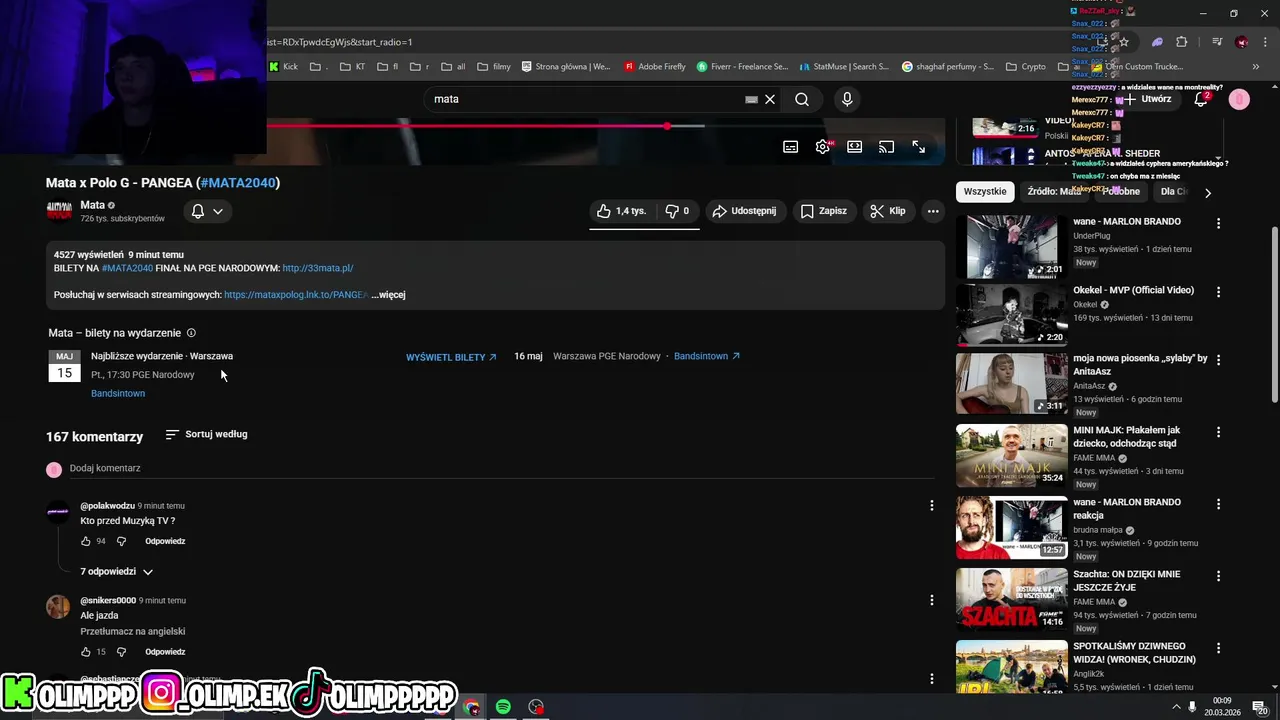This screenshot has height=720, width=1280.
Task: Select the Wszystkie filter chip
Action: click(x=985, y=192)
